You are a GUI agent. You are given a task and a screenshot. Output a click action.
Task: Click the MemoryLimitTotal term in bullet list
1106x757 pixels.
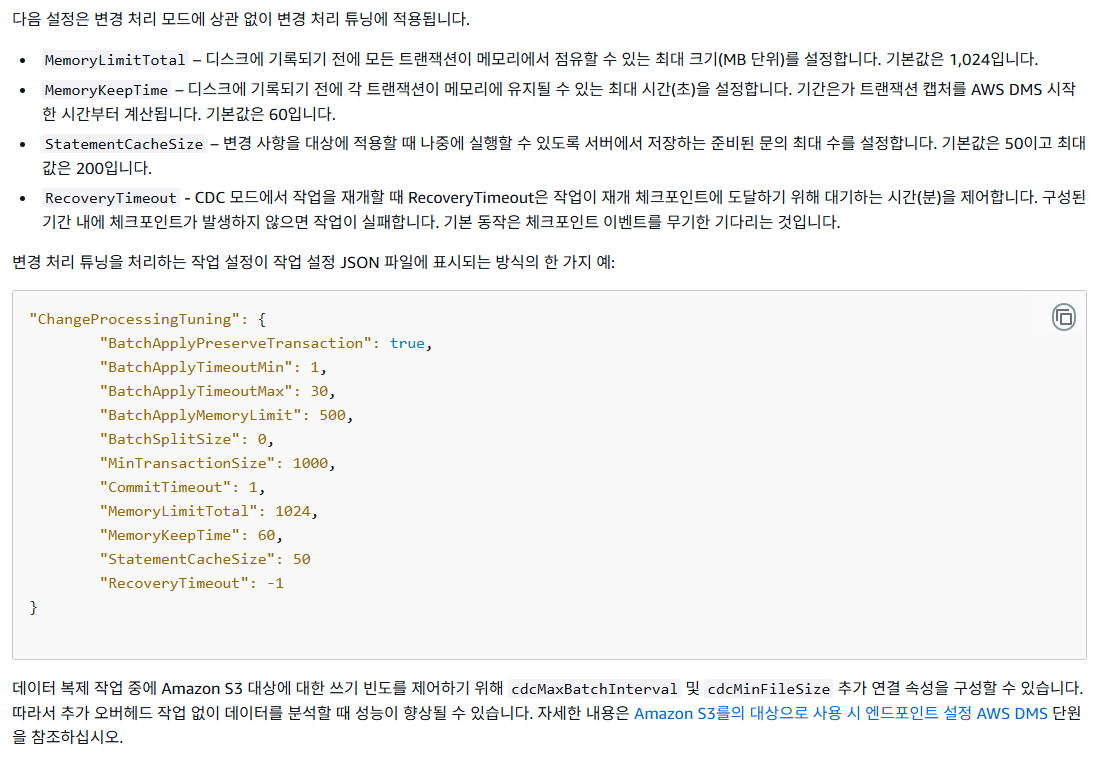[115, 60]
